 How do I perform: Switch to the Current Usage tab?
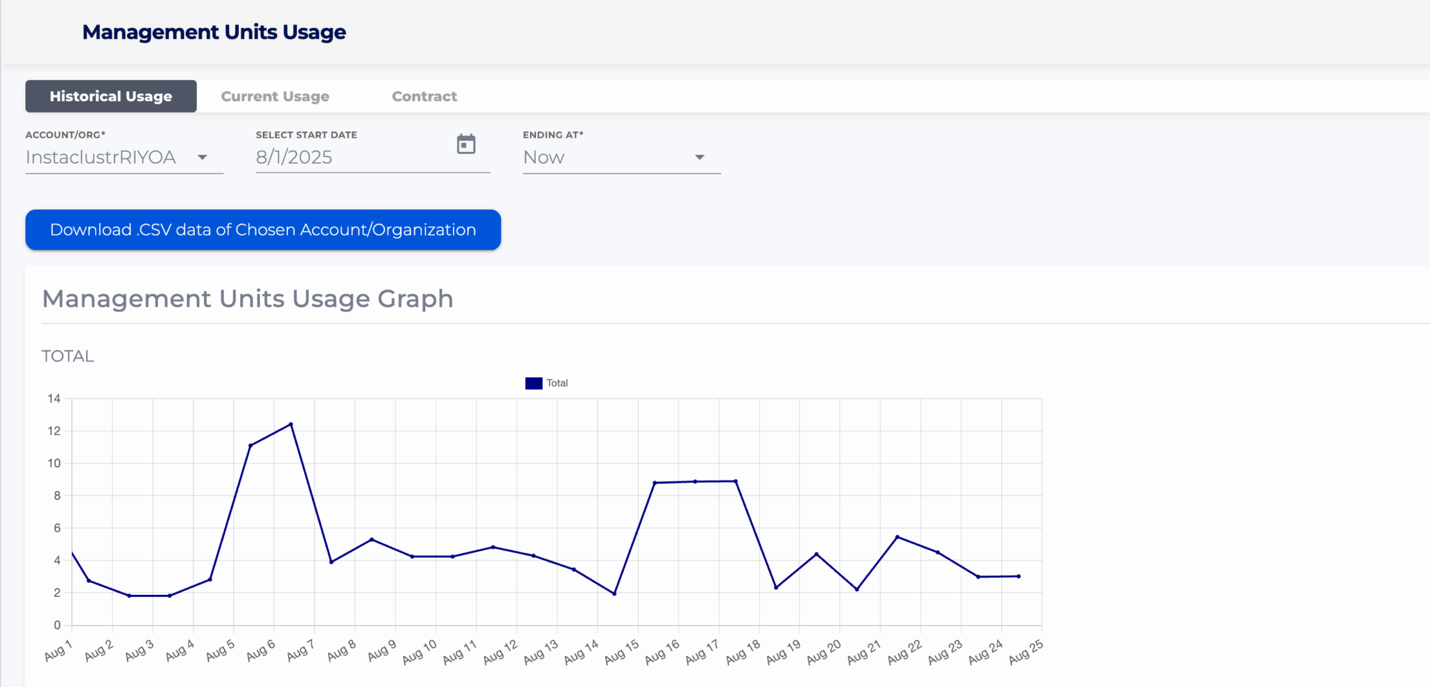275,96
